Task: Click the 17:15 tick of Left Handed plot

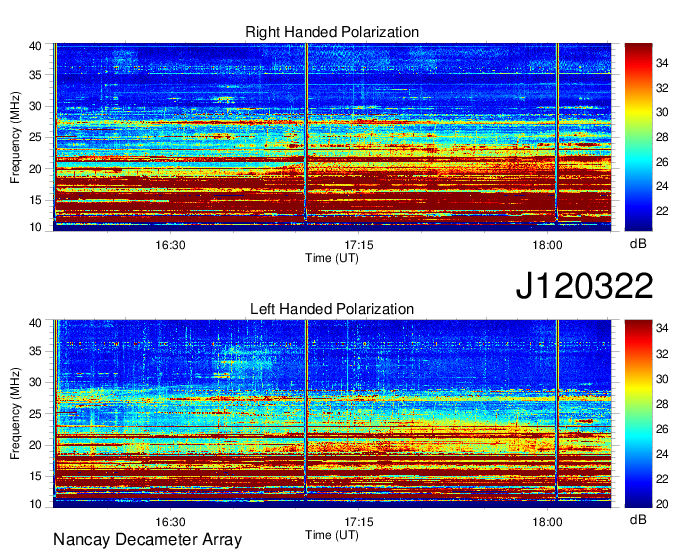Action: pos(359,522)
